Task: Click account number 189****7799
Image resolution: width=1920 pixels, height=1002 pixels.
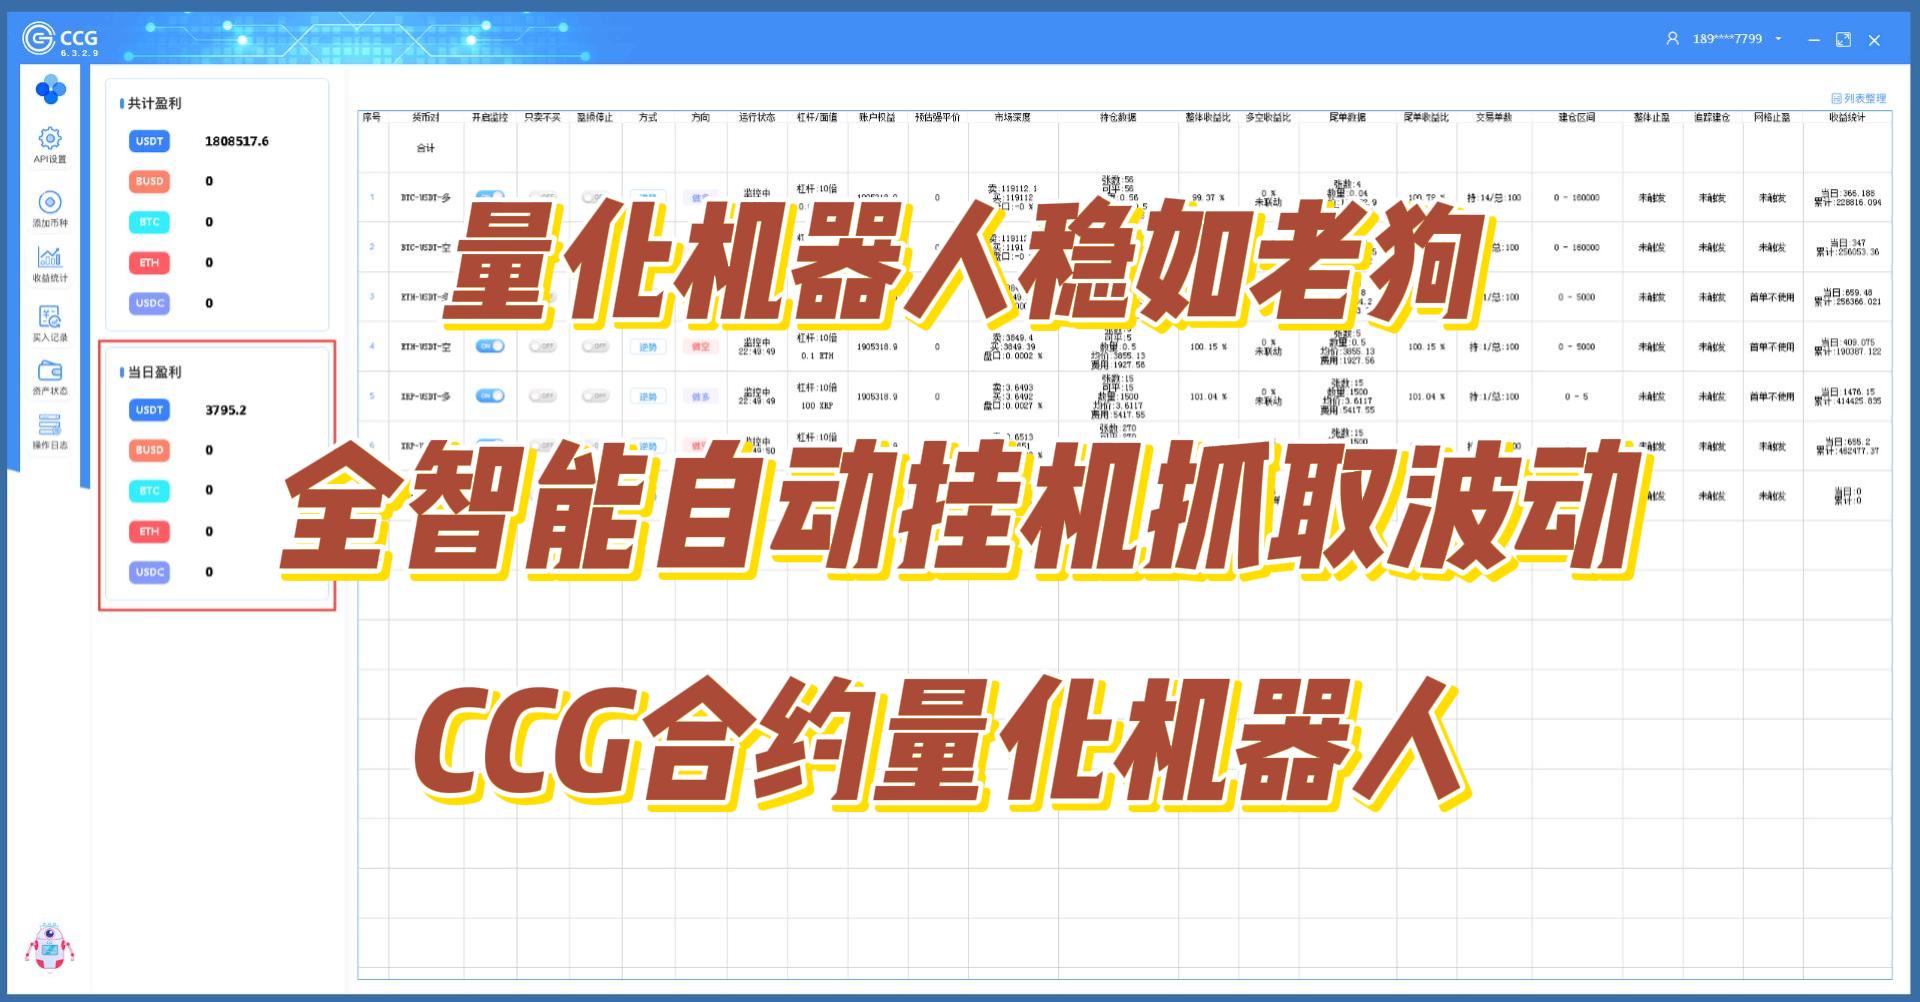Action: [1727, 39]
